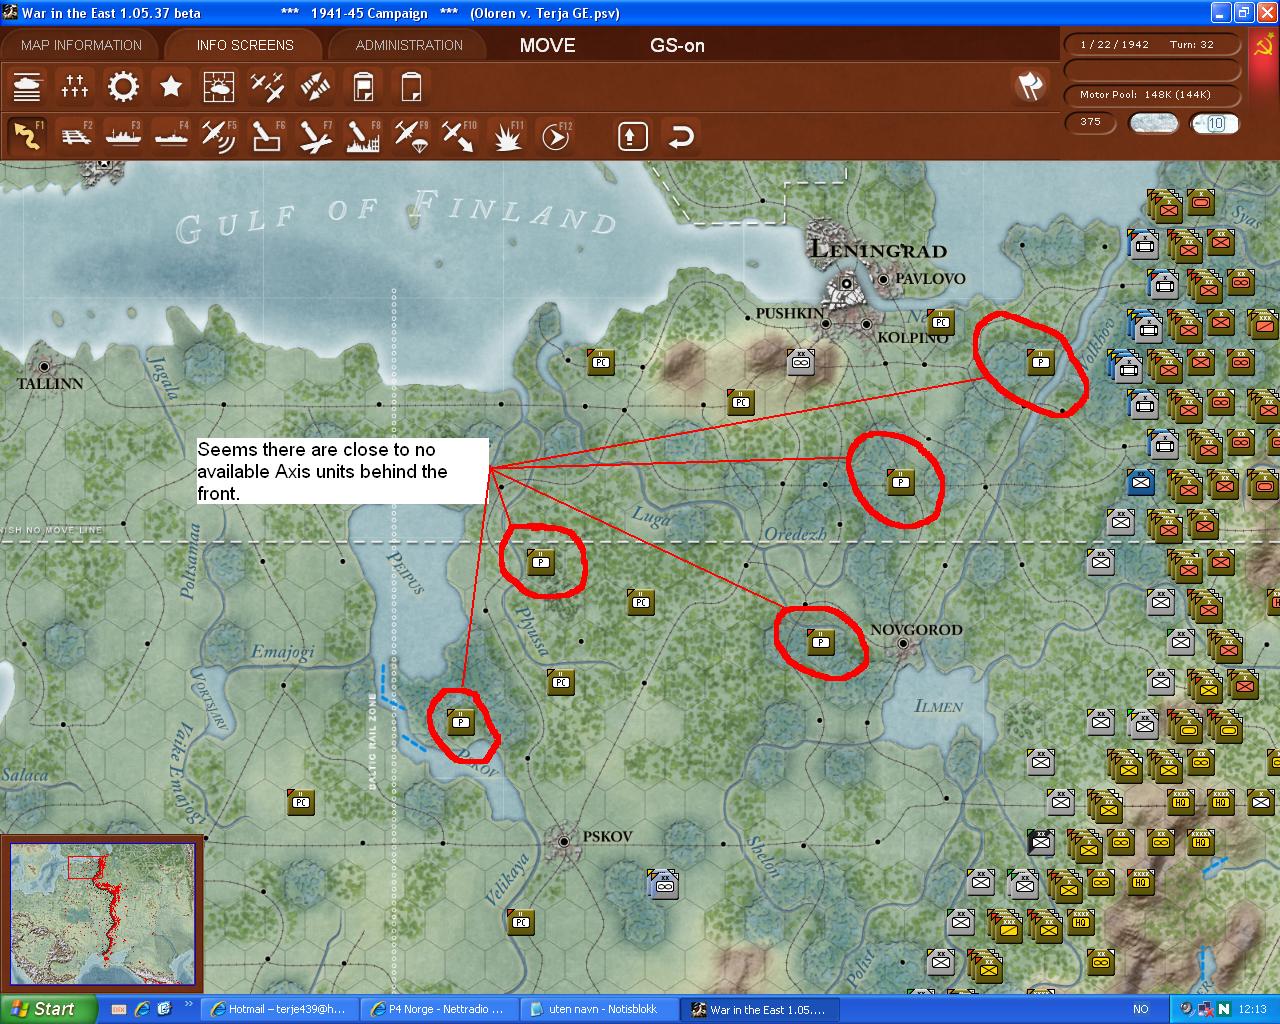Switch to the Hotmail taskbar window

tap(278, 1009)
